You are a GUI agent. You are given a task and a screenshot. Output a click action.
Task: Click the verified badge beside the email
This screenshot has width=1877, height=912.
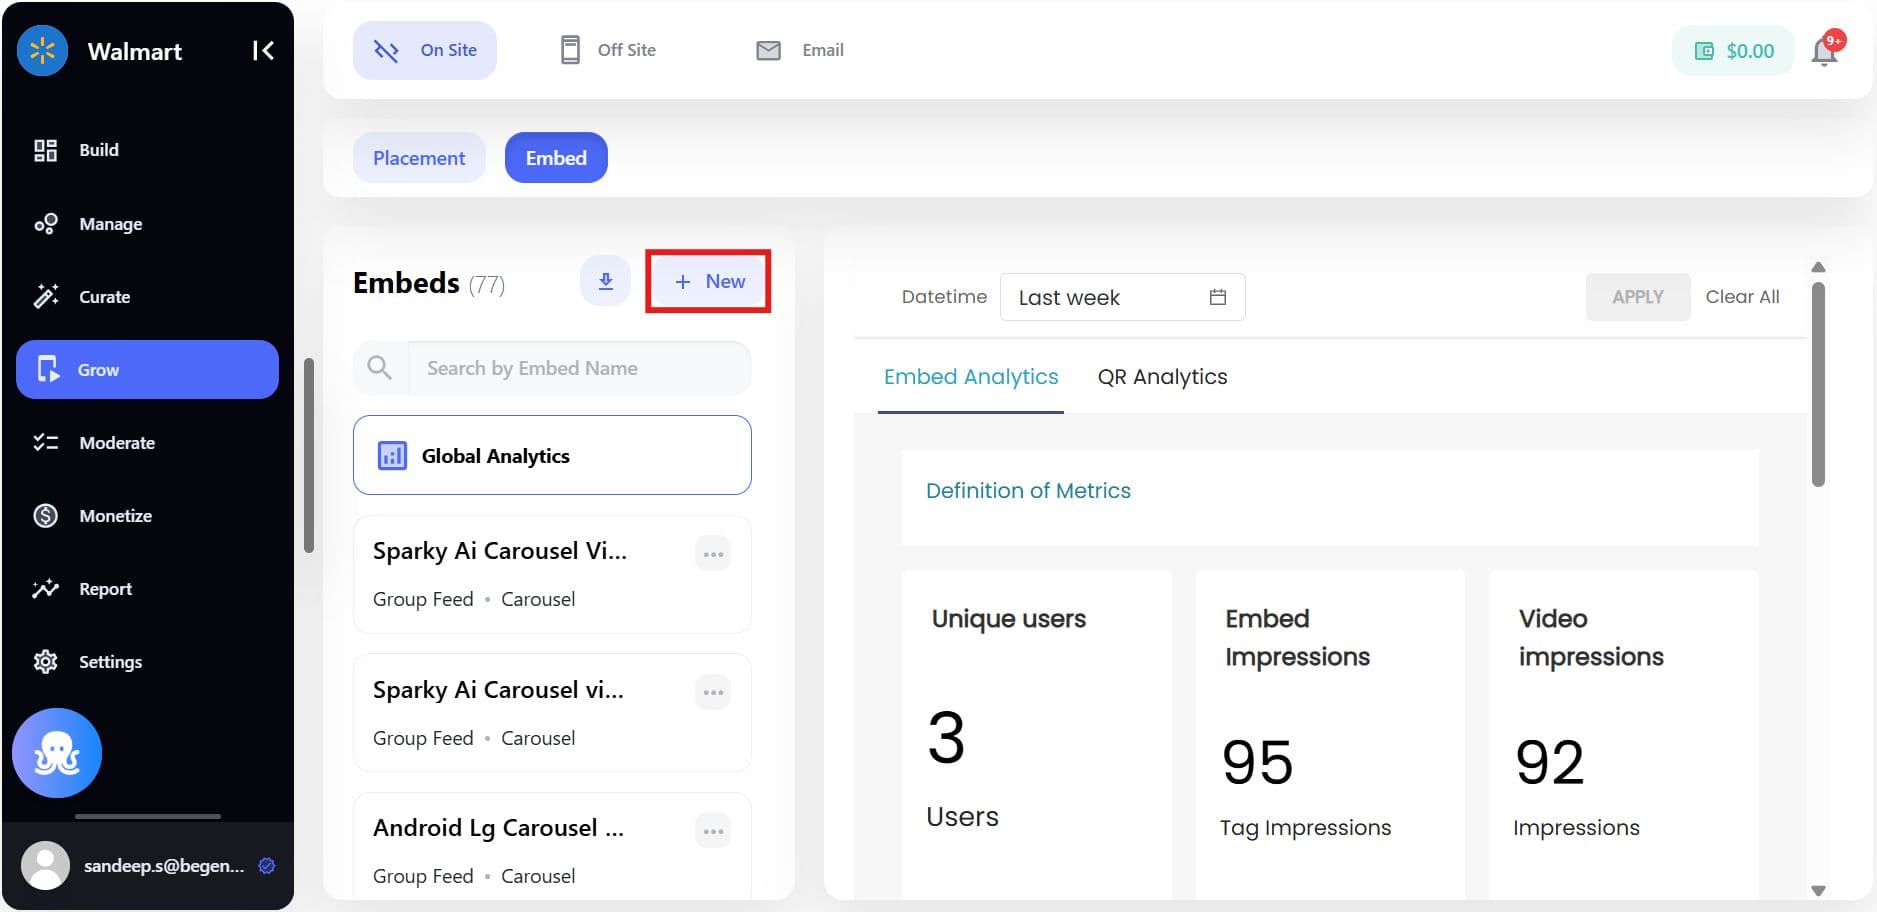(267, 866)
